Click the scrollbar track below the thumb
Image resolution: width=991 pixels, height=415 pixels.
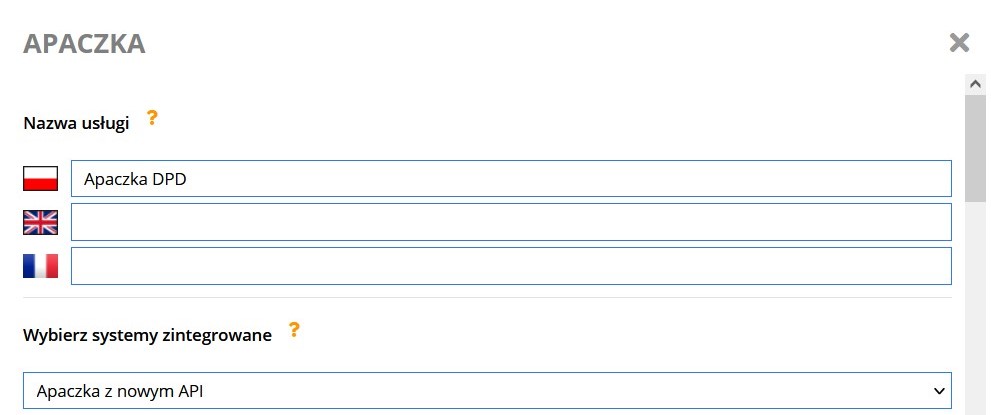[975, 310]
